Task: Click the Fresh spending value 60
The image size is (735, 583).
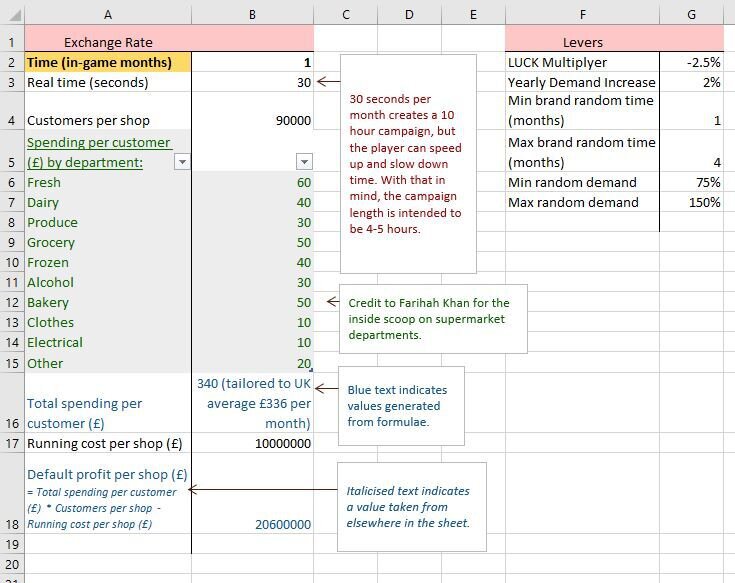Action: pos(253,182)
